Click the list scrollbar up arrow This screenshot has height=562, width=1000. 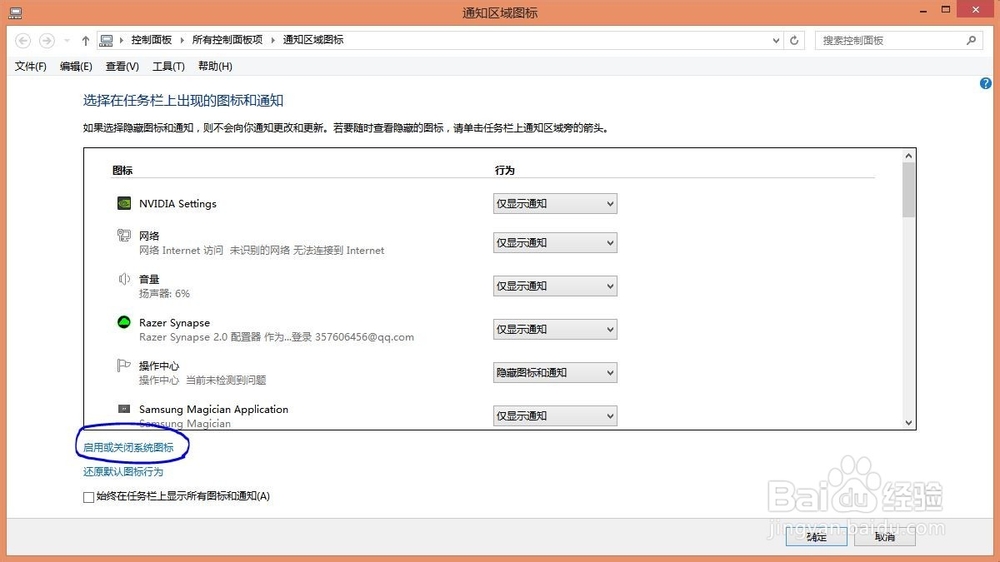point(909,156)
